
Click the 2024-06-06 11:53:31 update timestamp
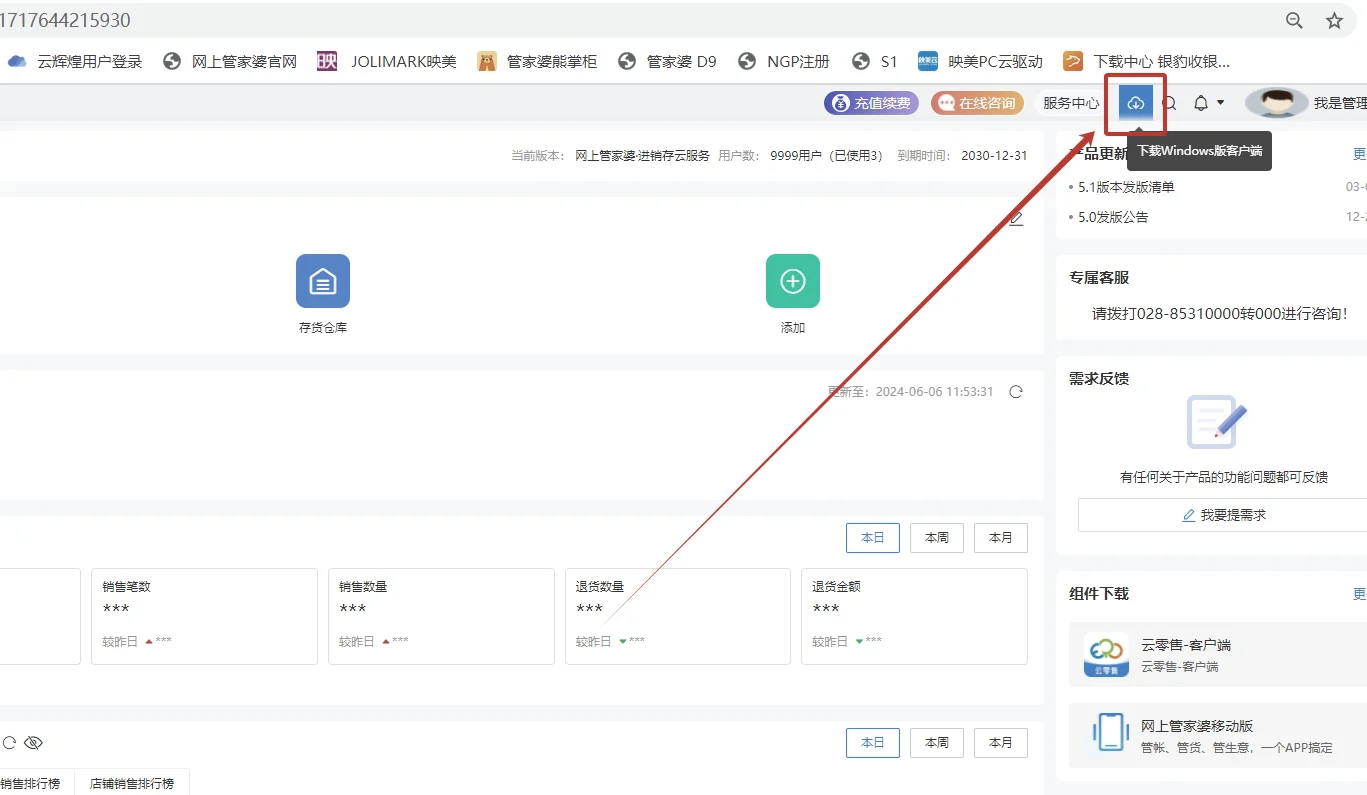(934, 392)
